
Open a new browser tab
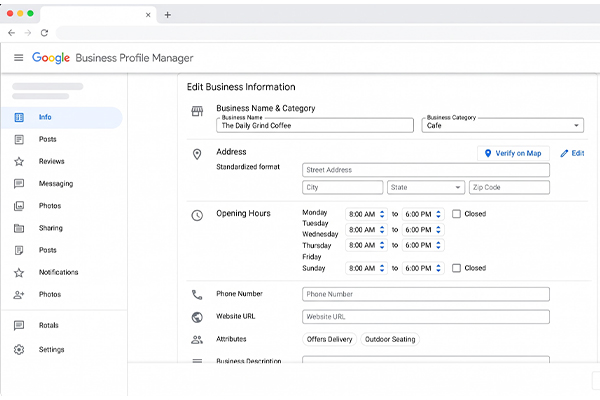point(167,15)
